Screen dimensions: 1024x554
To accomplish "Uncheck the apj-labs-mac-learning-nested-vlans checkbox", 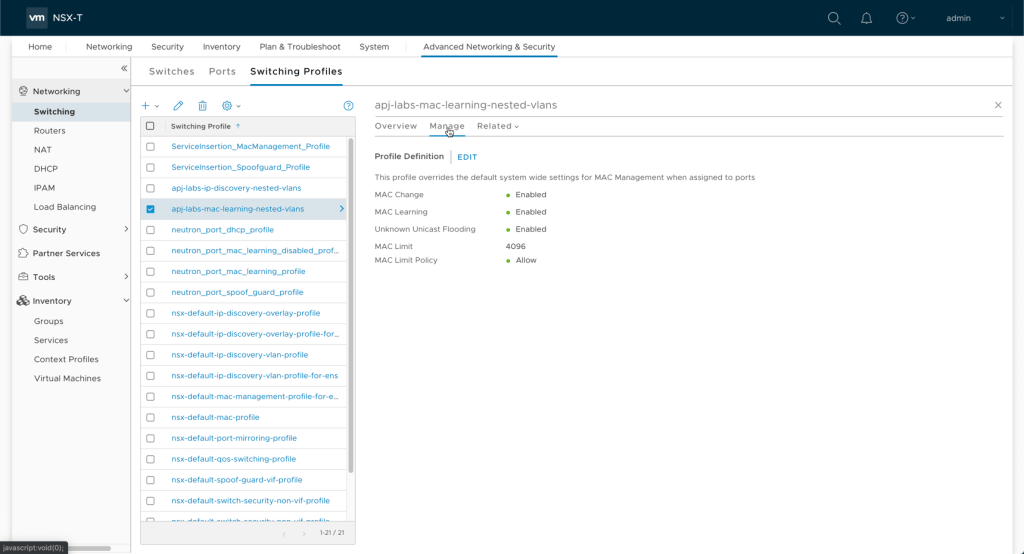I will coord(150,209).
